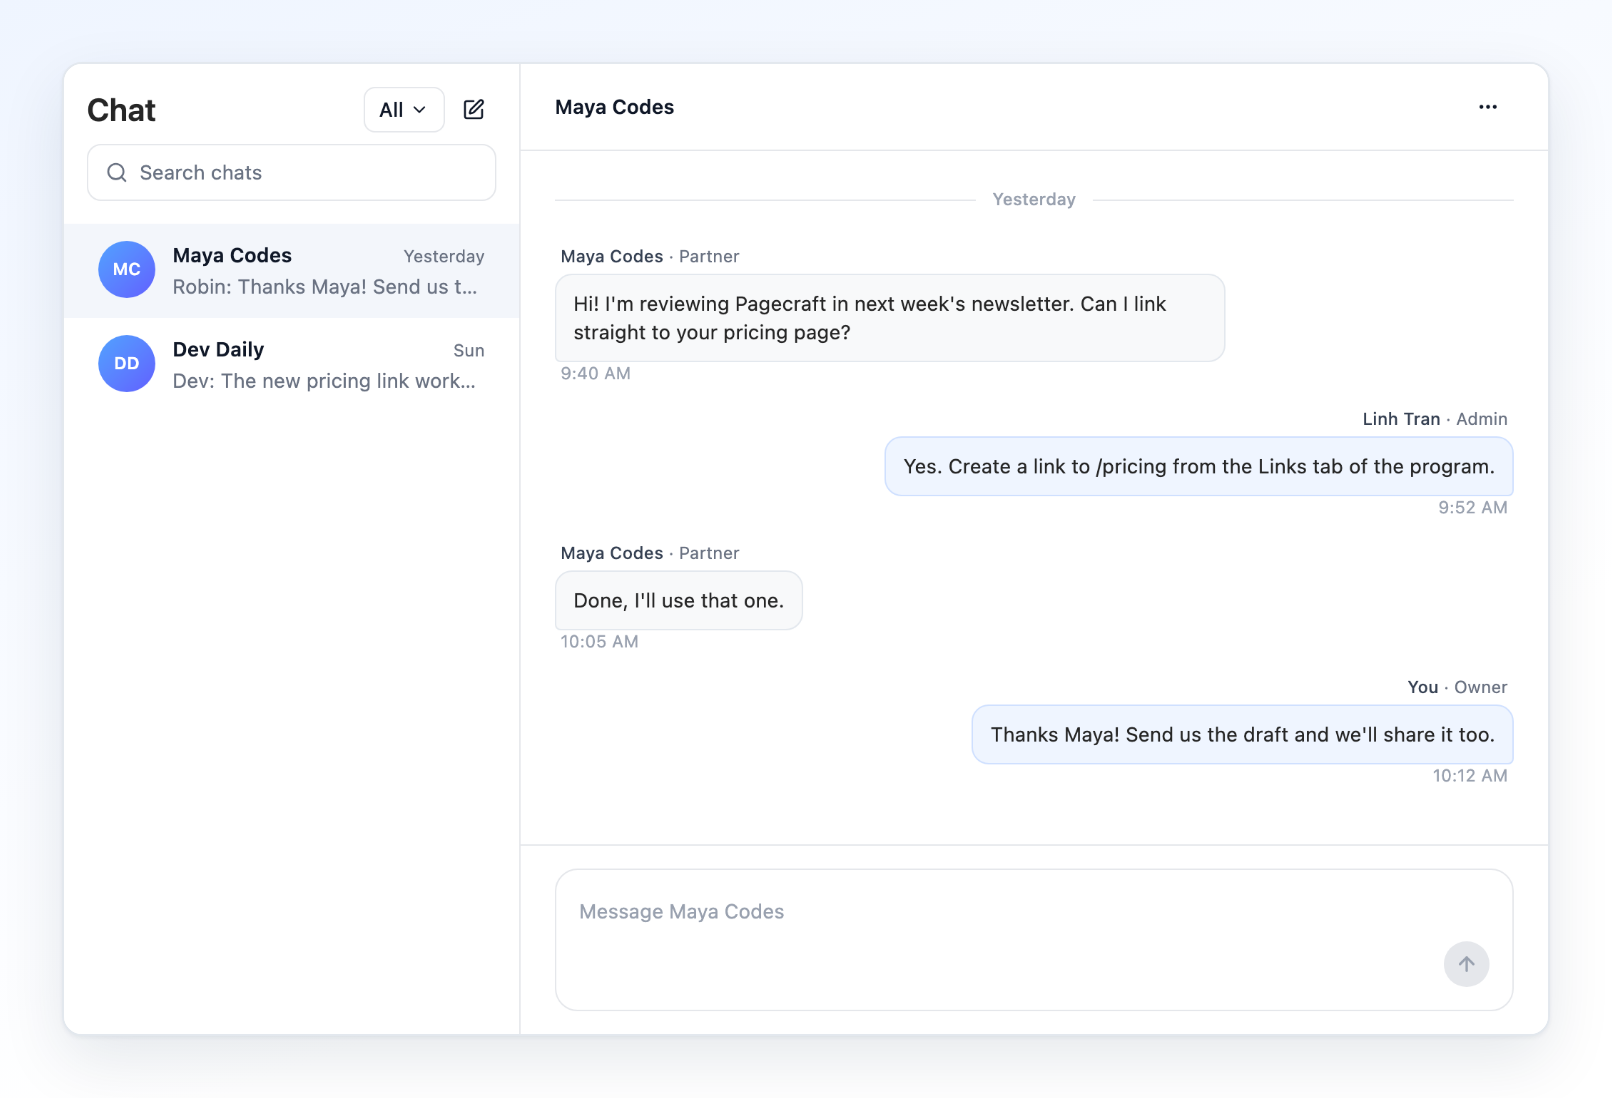Open the MC avatar for Maya Codes

(127, 270)
